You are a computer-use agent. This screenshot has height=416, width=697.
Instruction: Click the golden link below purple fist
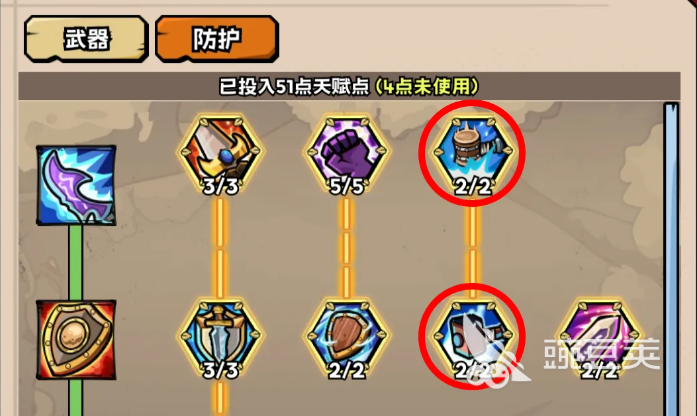tap(346, 248)
